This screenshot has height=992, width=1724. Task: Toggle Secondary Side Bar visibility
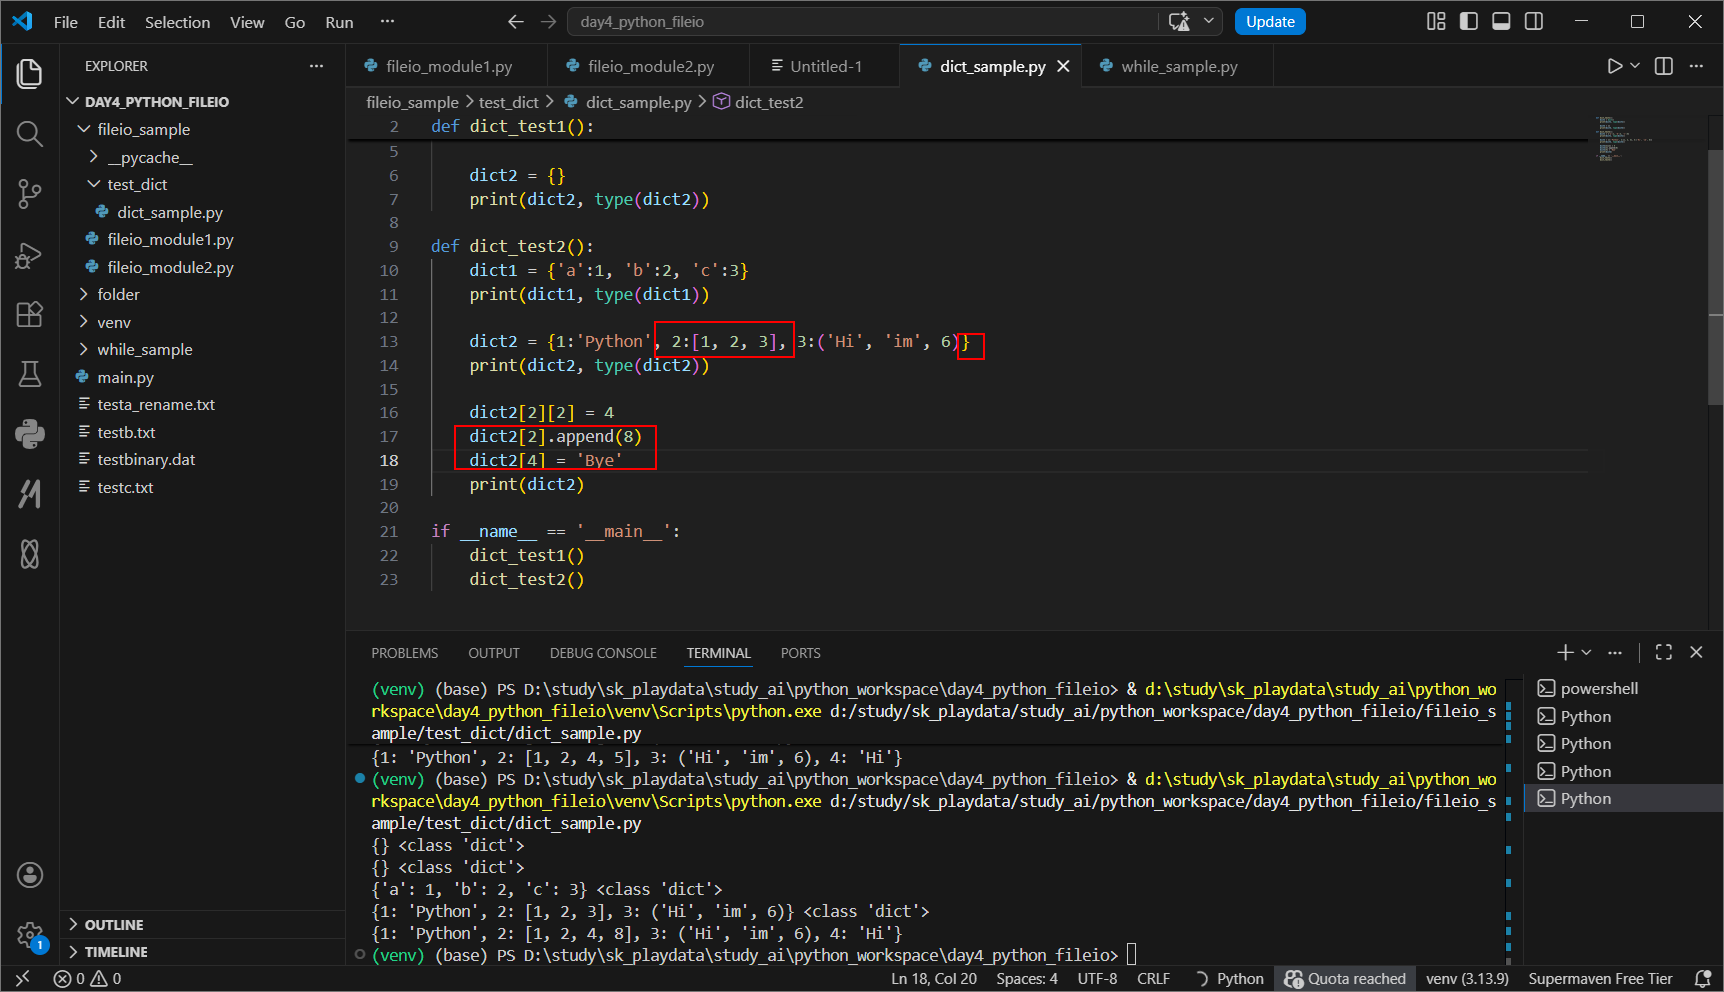[x=1534, y=22]
